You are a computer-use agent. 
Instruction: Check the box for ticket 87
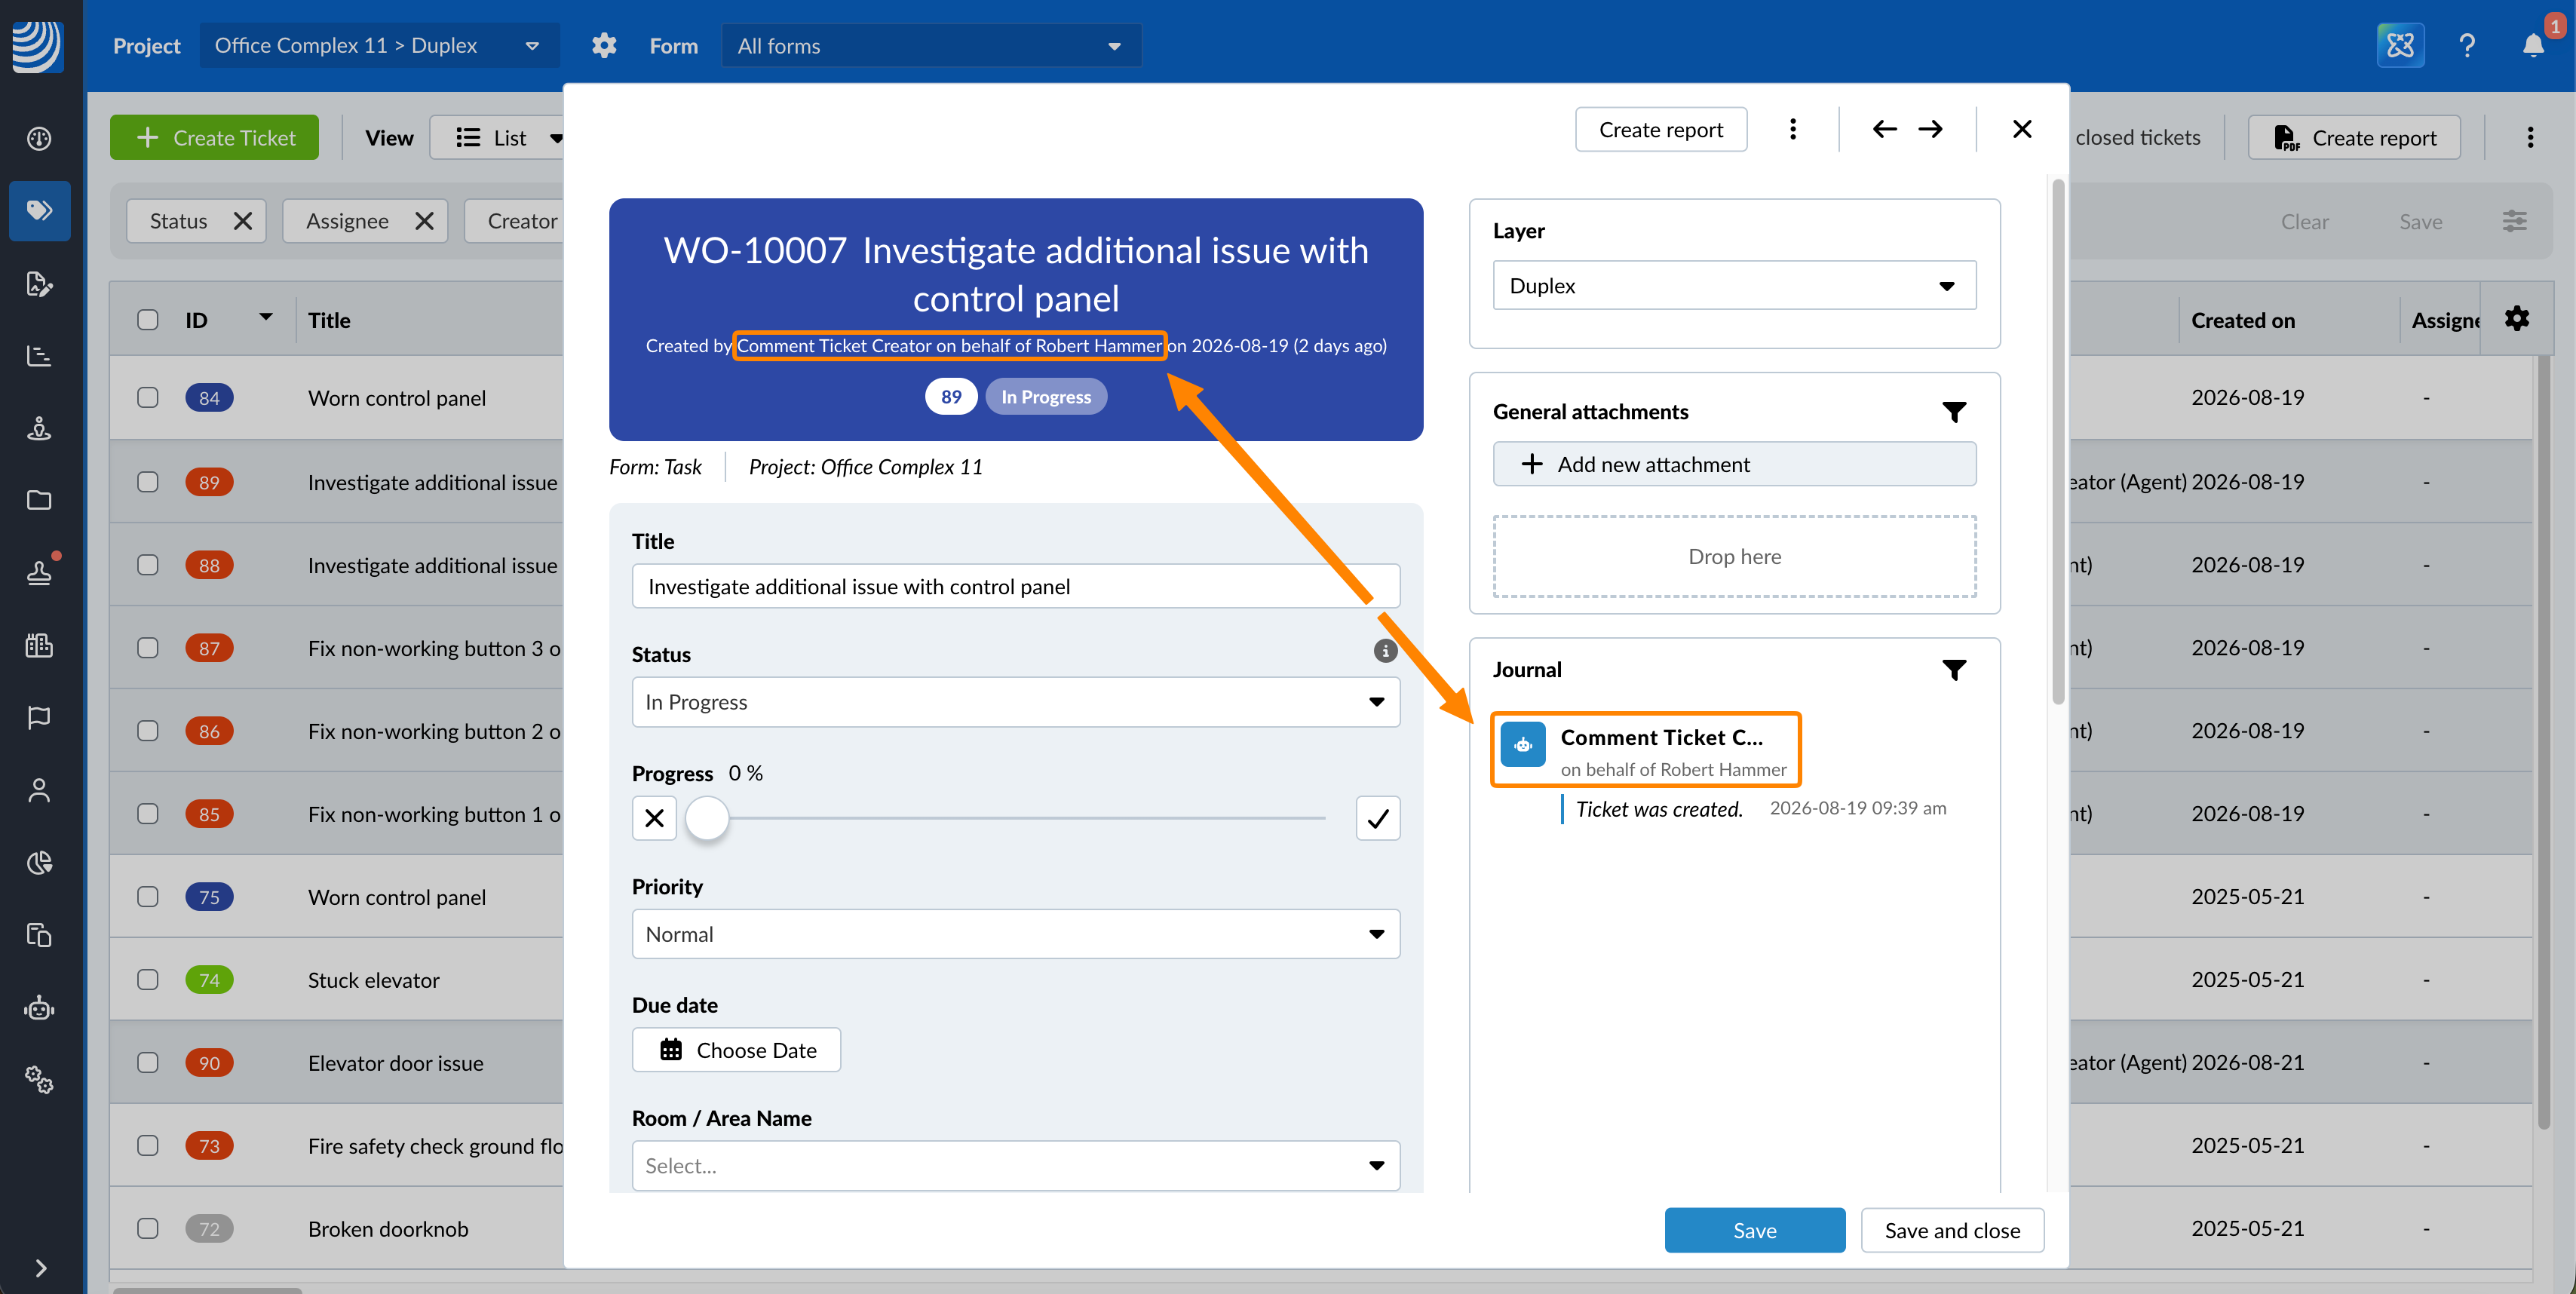coord(148,648)
